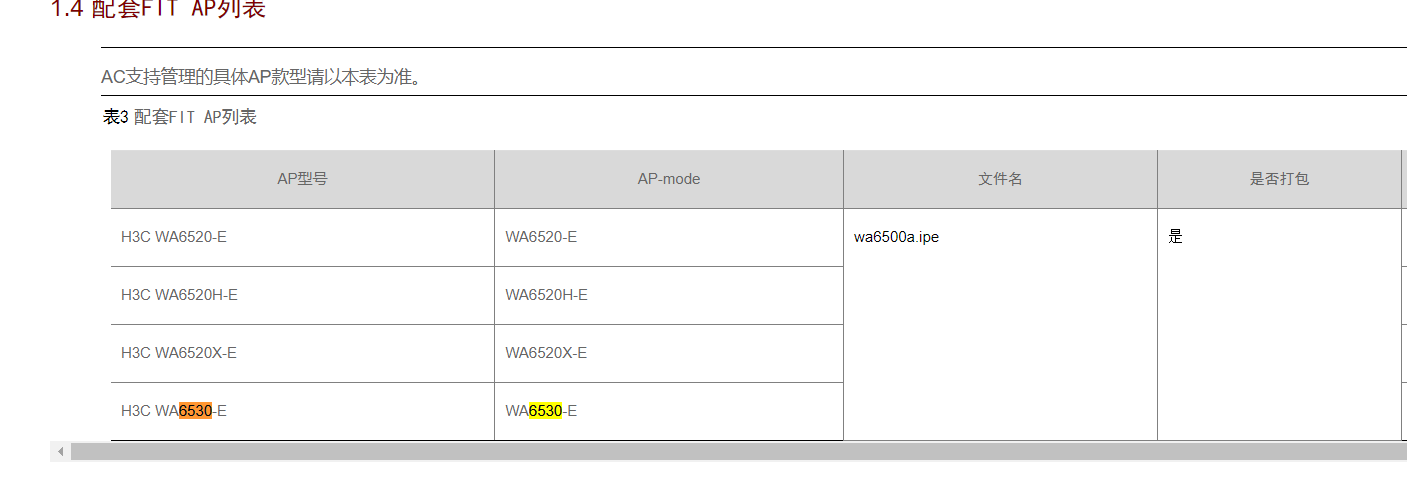Select the "H3C WA6520H-E" cell
1407x482 pixels.
(179, 295)
